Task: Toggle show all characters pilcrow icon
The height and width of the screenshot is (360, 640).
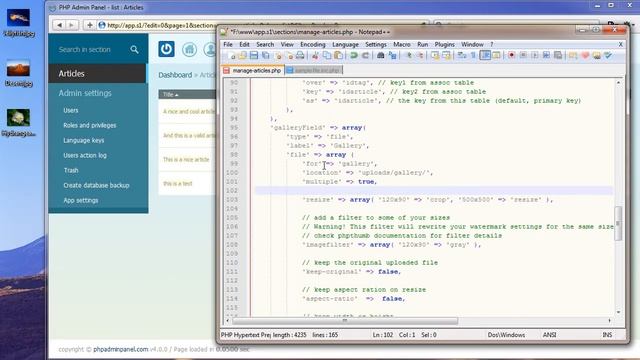Action: click(x=473, y=56)
